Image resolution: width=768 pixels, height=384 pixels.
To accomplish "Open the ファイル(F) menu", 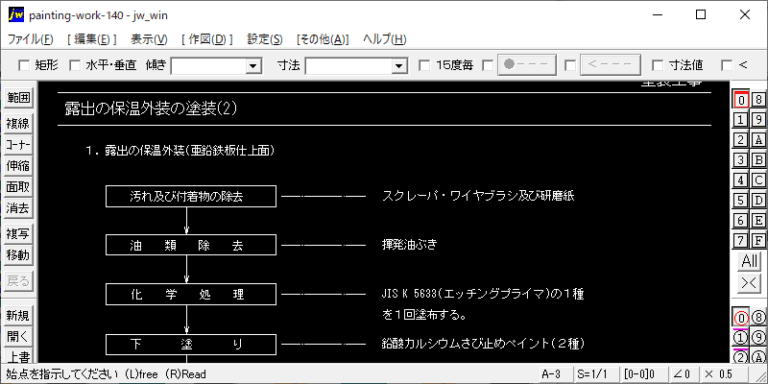I will pos(30,40).
